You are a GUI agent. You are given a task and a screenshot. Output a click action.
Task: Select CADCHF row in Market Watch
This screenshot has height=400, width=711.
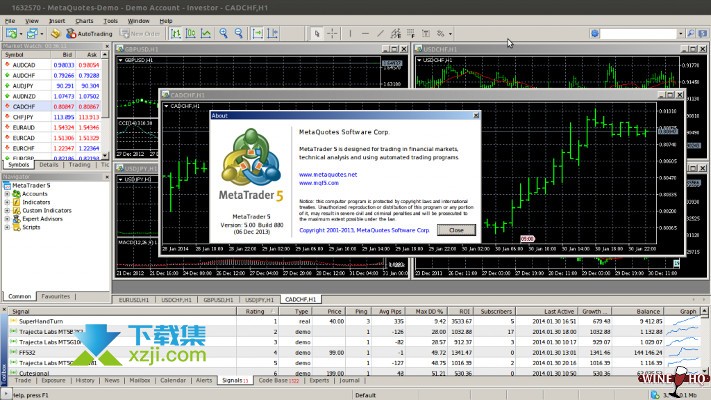point(52,107)
